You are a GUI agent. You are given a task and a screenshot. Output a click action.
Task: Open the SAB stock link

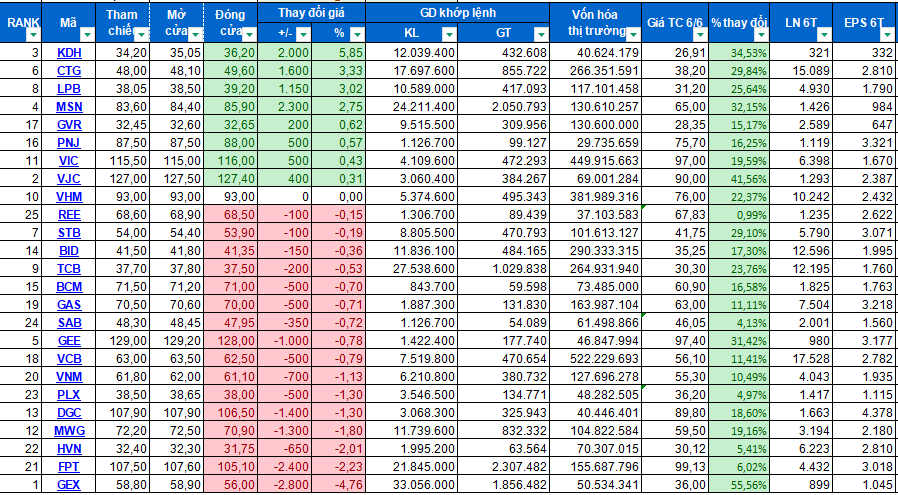[x=69, y=323]
